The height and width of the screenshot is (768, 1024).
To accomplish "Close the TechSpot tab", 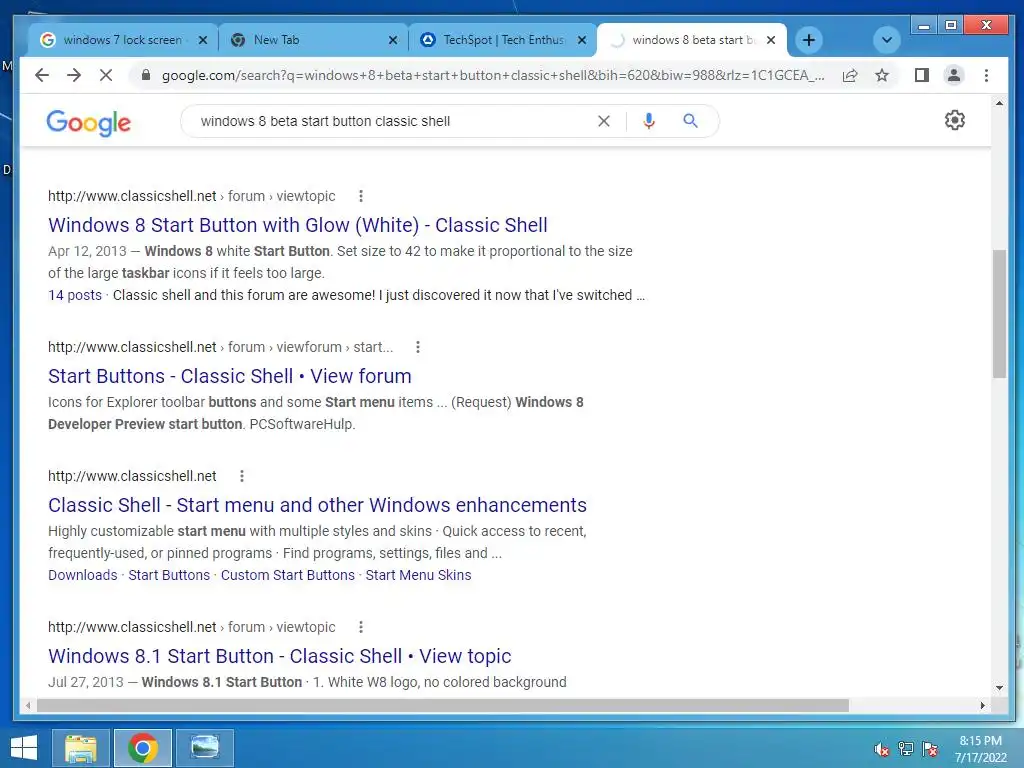I will click(x=582, y=40).
